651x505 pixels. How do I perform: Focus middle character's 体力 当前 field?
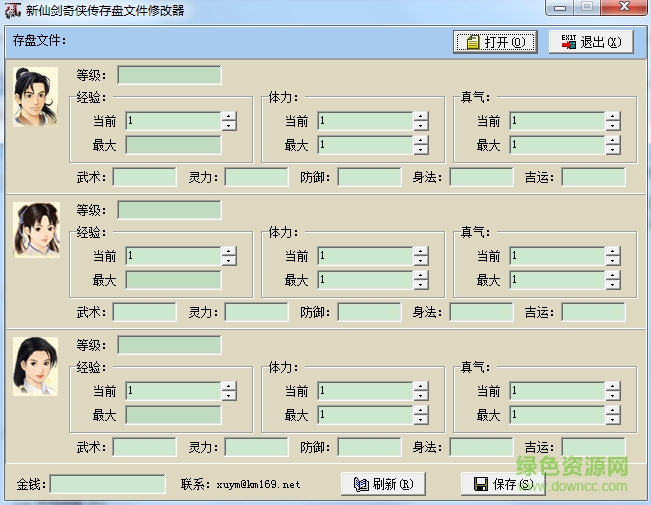click(365, 256)
